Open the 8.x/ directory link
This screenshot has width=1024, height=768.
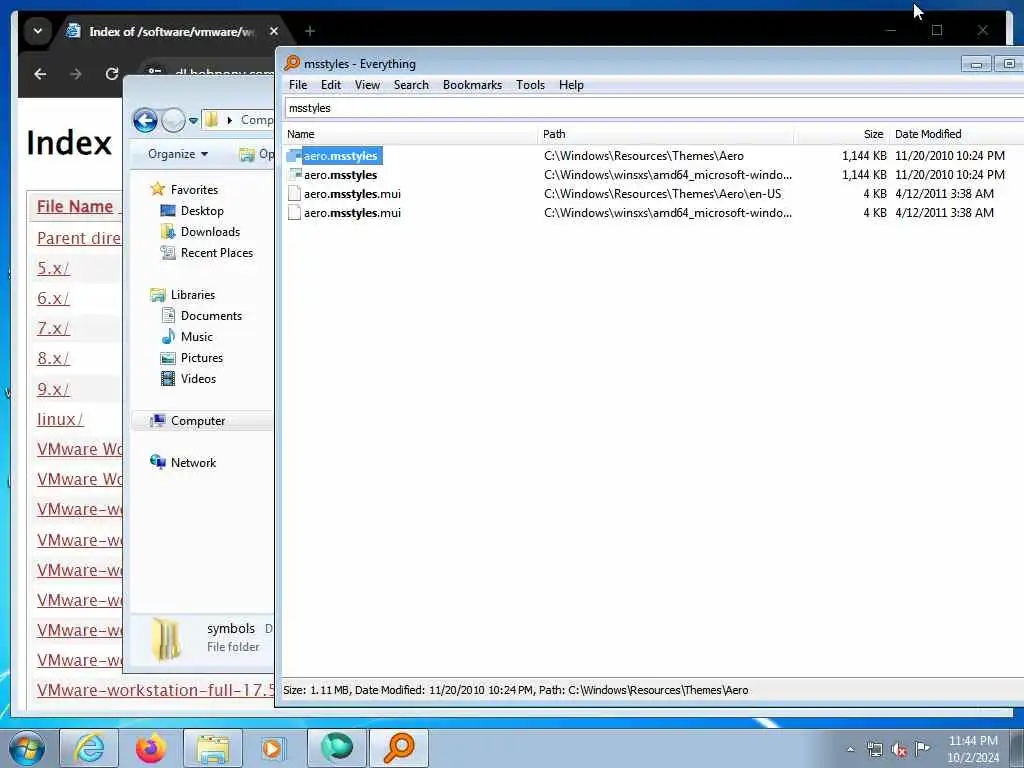53,359
